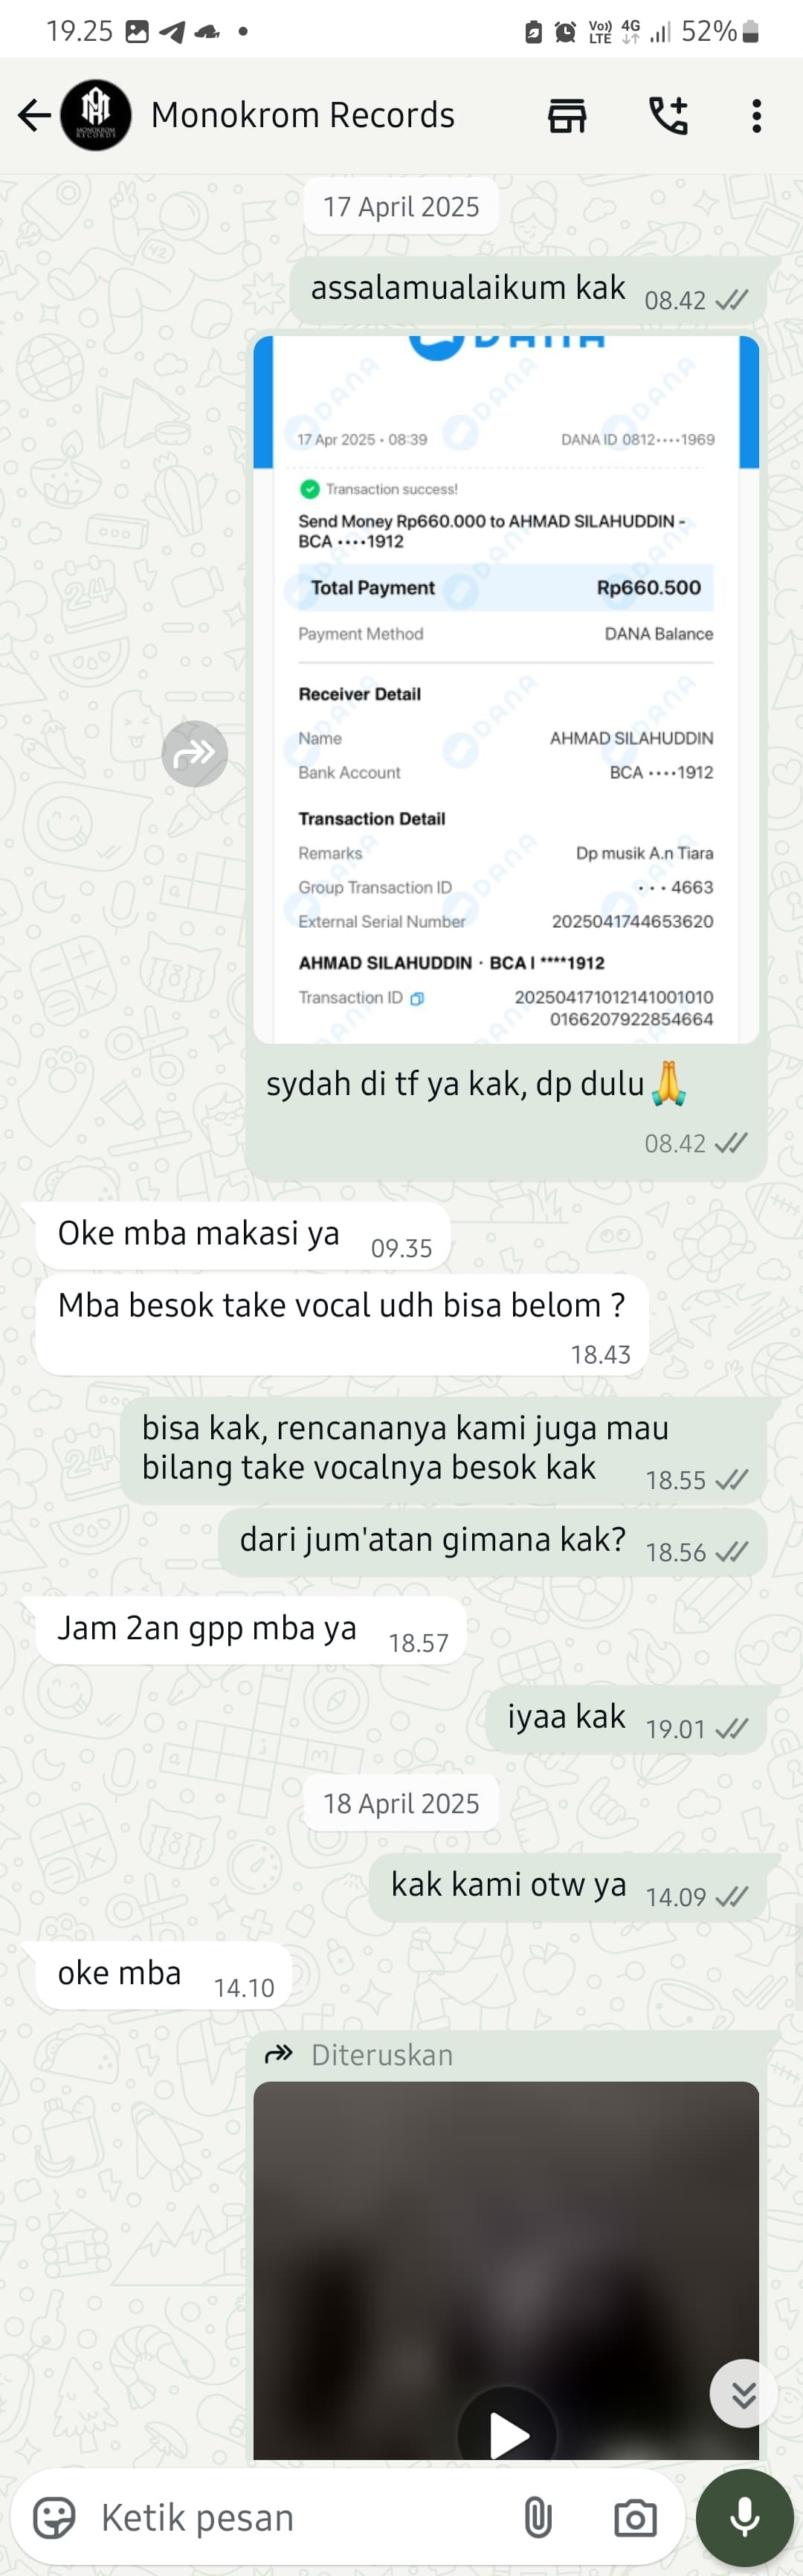The height and width of the screenshot is (2576, 803).
Task: Tap the paperclip attachment icon
Action: [x=538, y=2517]
